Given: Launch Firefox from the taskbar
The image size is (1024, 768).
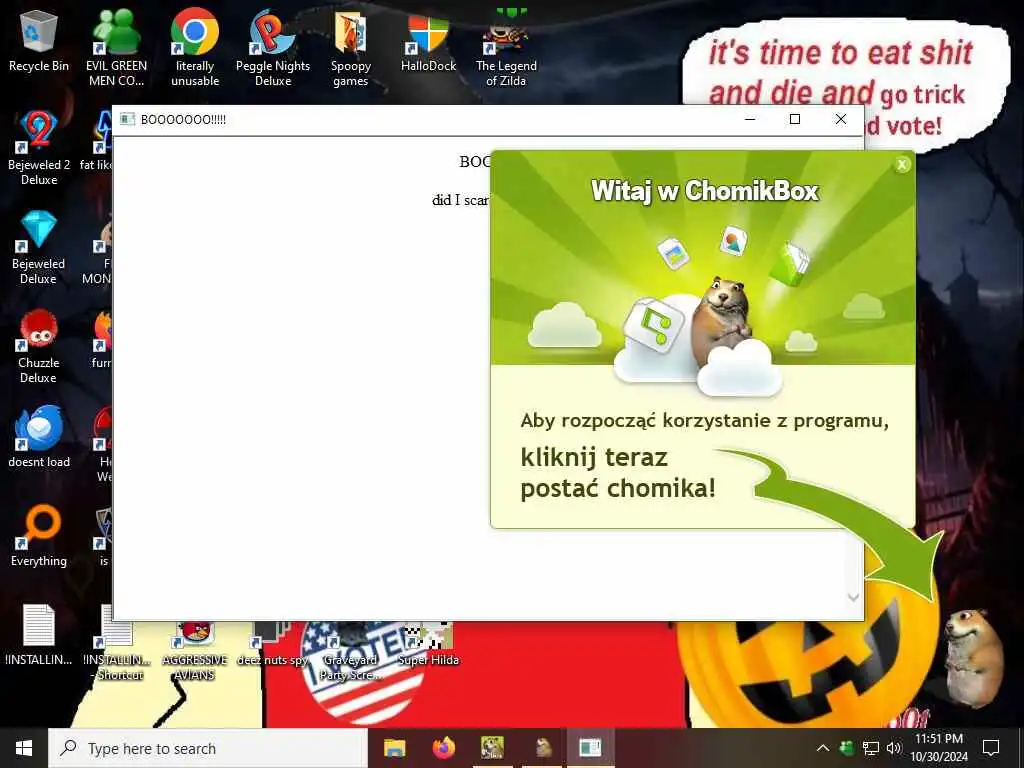Looking at the screenshot, I should [x=443, y=748].
